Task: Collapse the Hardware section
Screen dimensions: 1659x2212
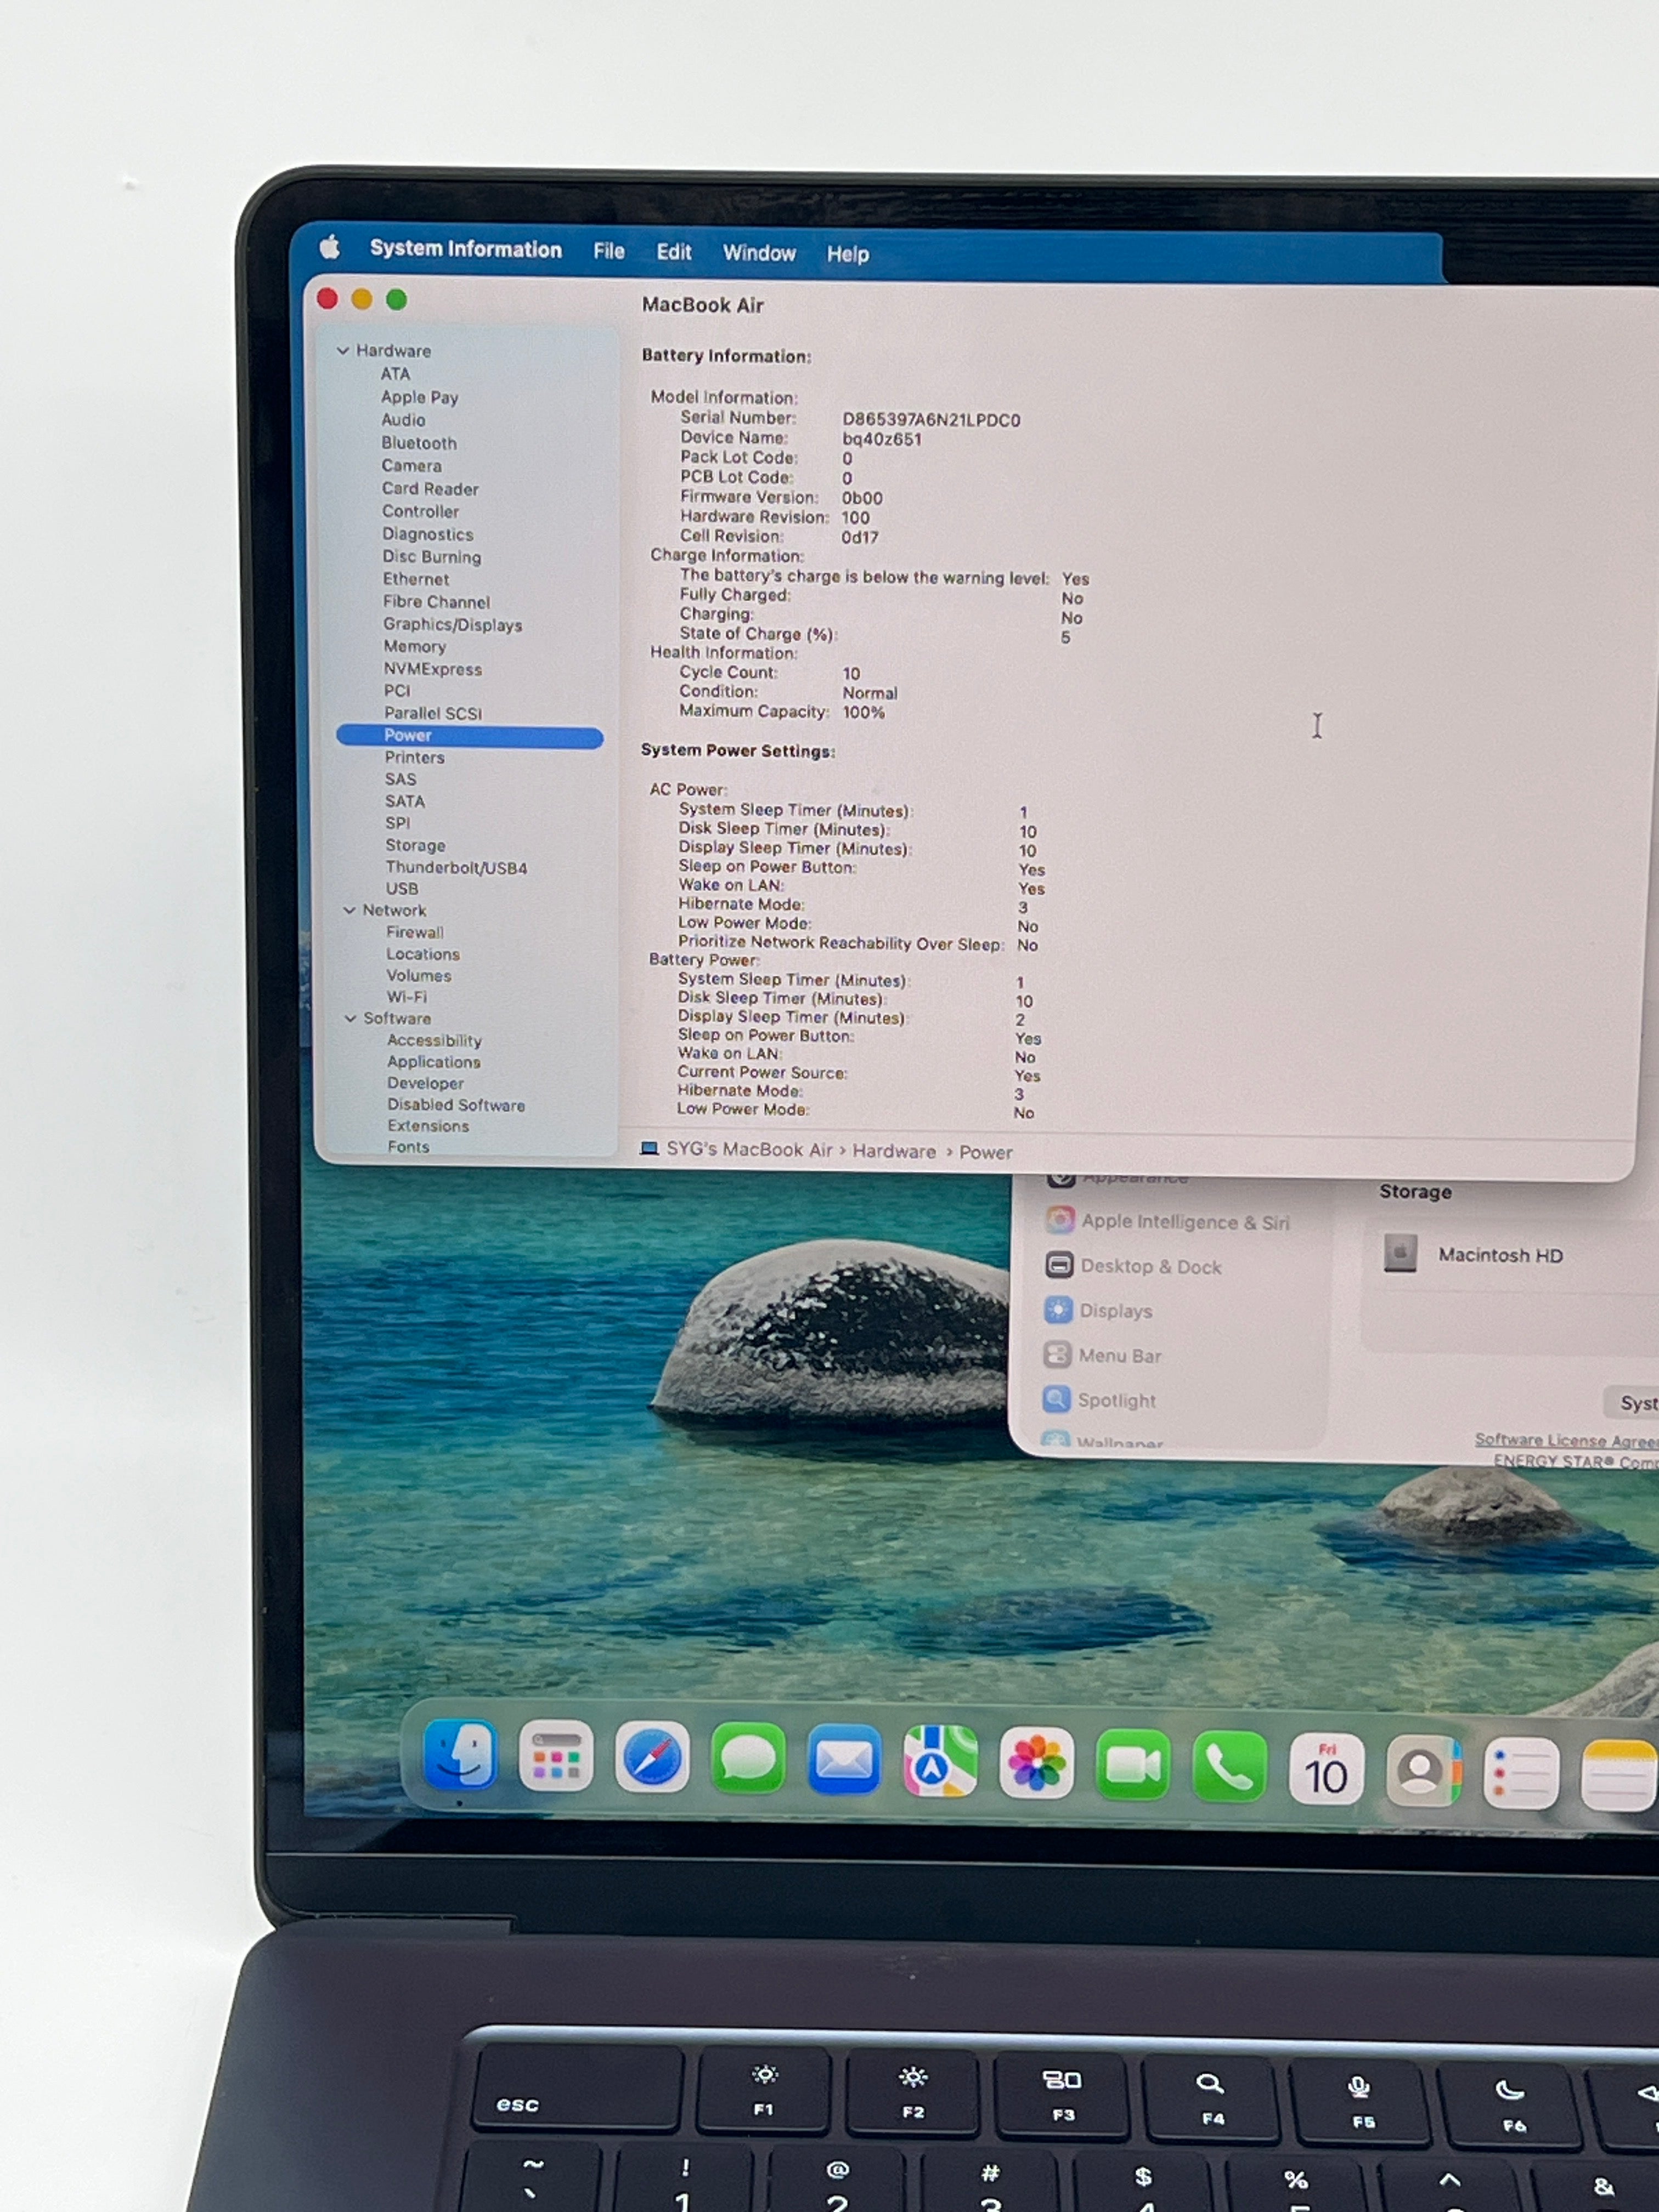Action: 342,350
